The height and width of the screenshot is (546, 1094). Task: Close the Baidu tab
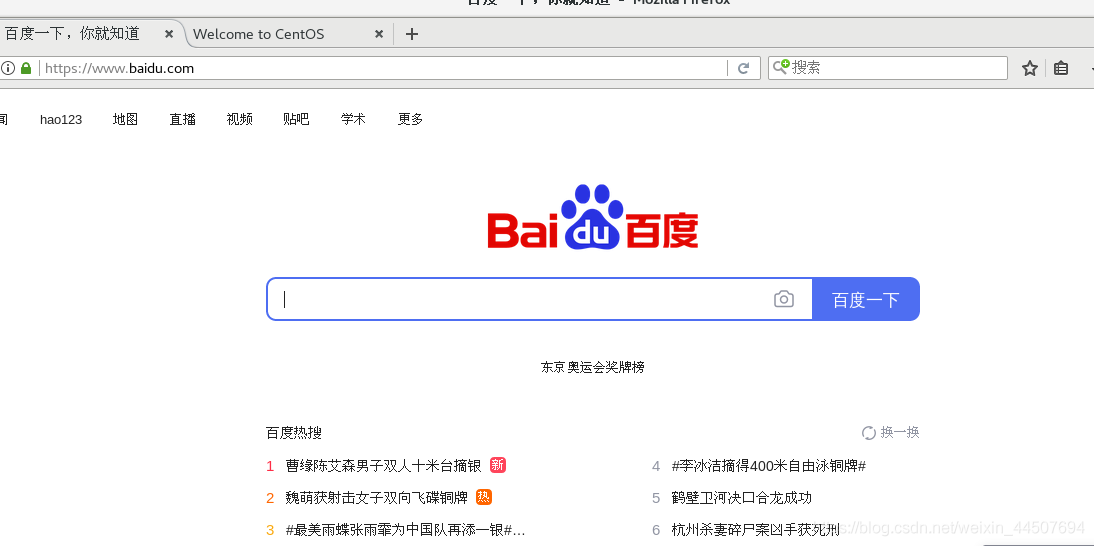[169, 33]
